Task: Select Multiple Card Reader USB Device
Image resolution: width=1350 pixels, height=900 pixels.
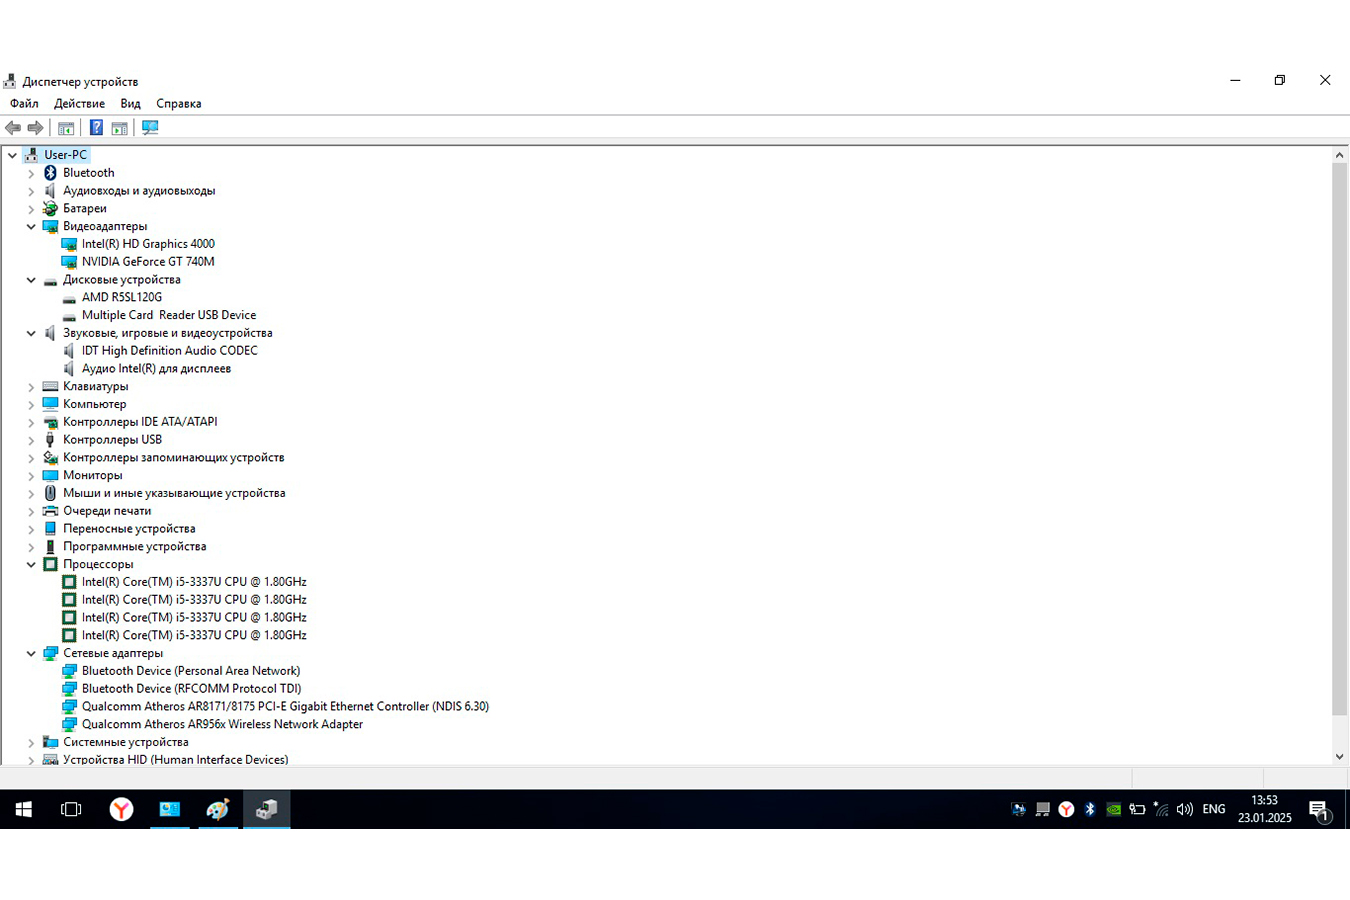Action: point(169,315)
